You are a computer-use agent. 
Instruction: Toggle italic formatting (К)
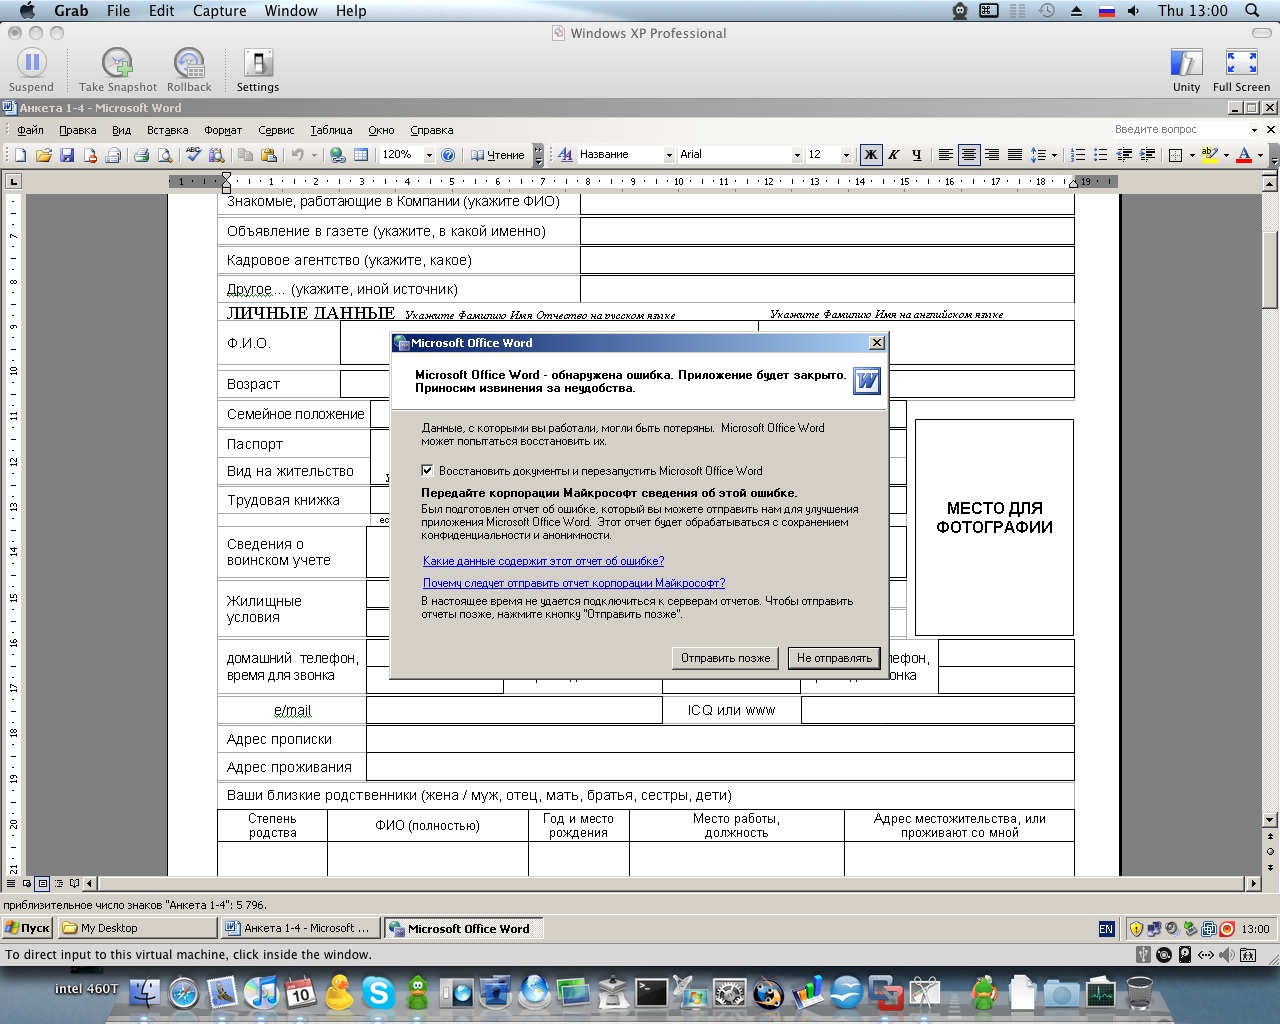(x=893, y=155)
